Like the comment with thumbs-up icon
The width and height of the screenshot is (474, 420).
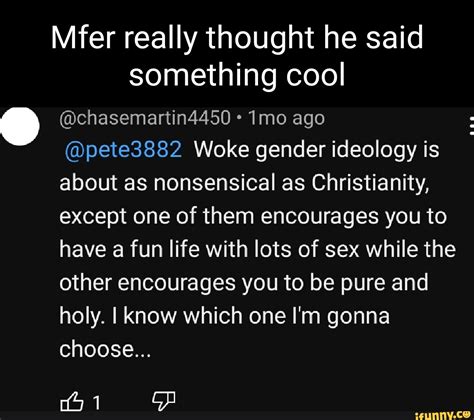[x=71, y=401]
